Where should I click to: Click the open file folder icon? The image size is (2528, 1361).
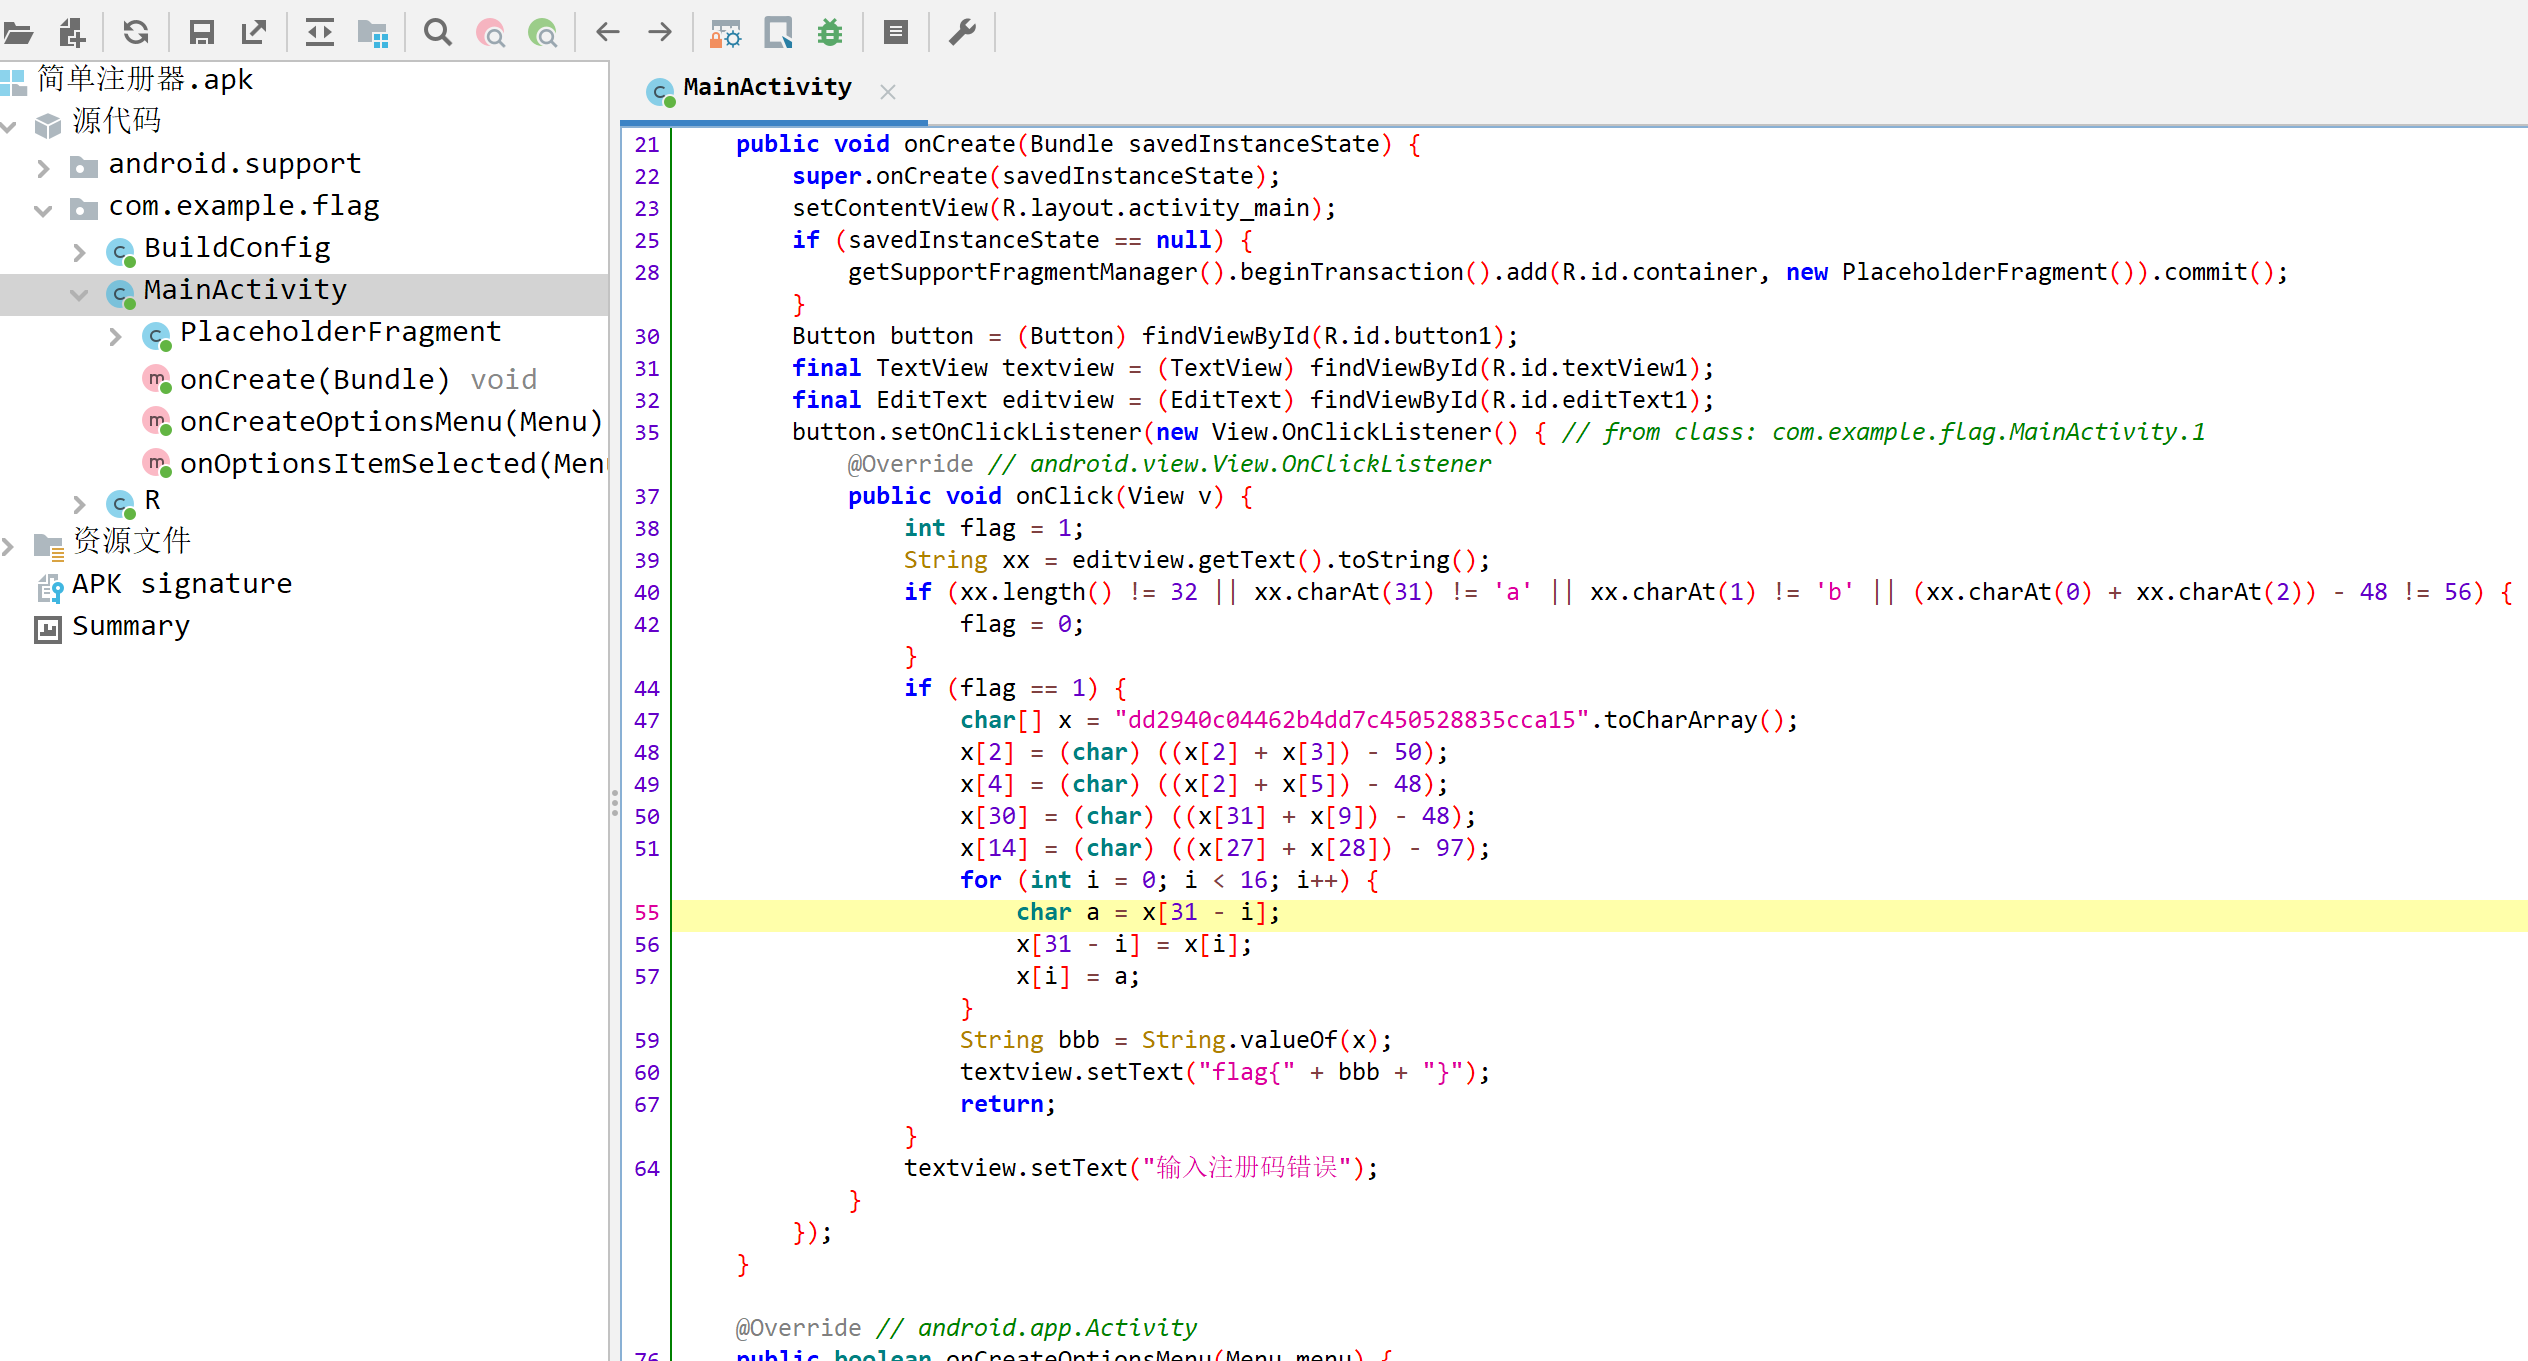(18, 33)
